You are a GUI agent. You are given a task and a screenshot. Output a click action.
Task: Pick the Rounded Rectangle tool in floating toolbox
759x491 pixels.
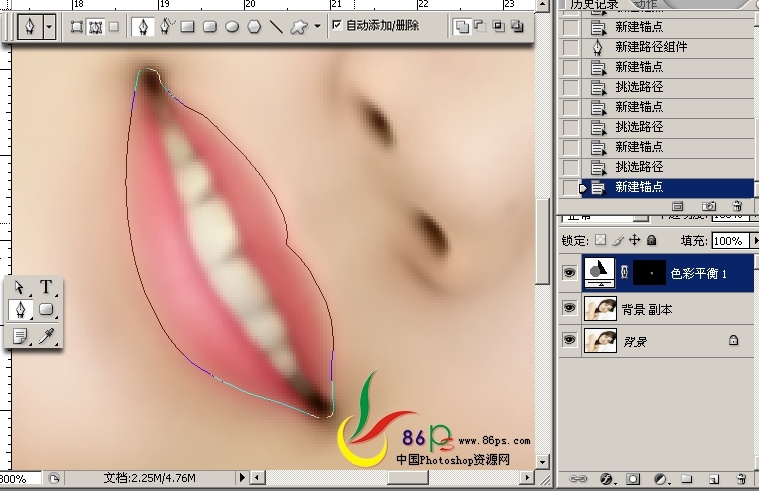pos(46,309)
